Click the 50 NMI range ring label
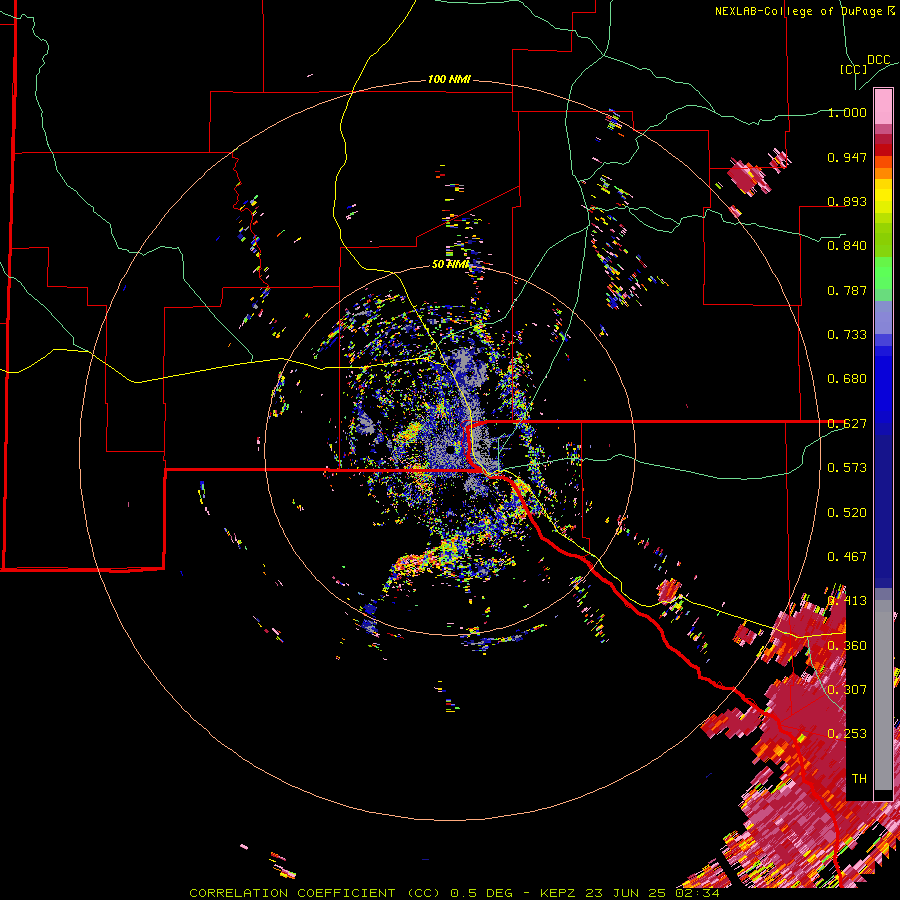The height and width of the screenshot is (900, 900). pos(451,264)
